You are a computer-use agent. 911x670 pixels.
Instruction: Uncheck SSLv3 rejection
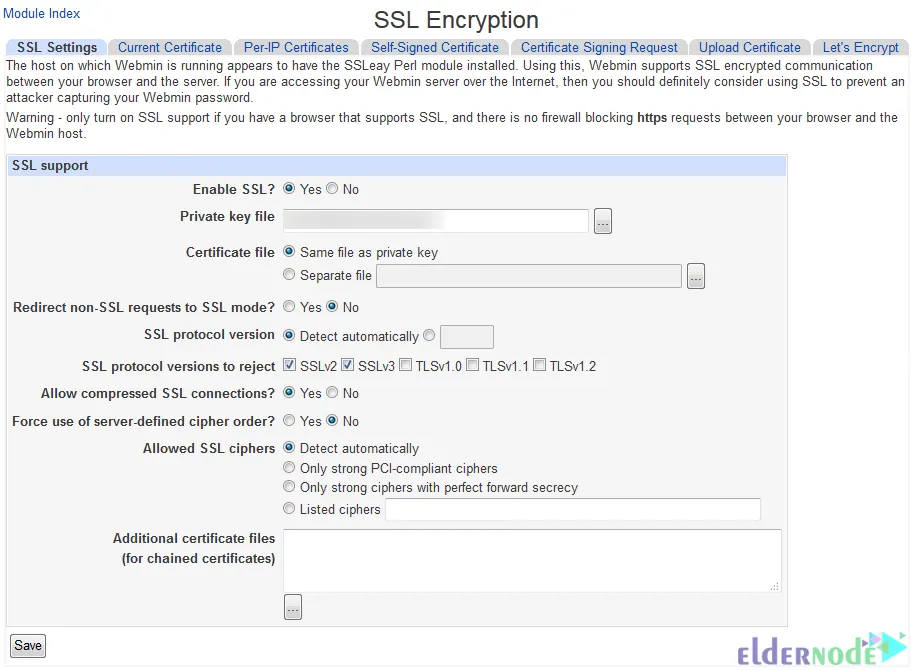tap(346, 364)
